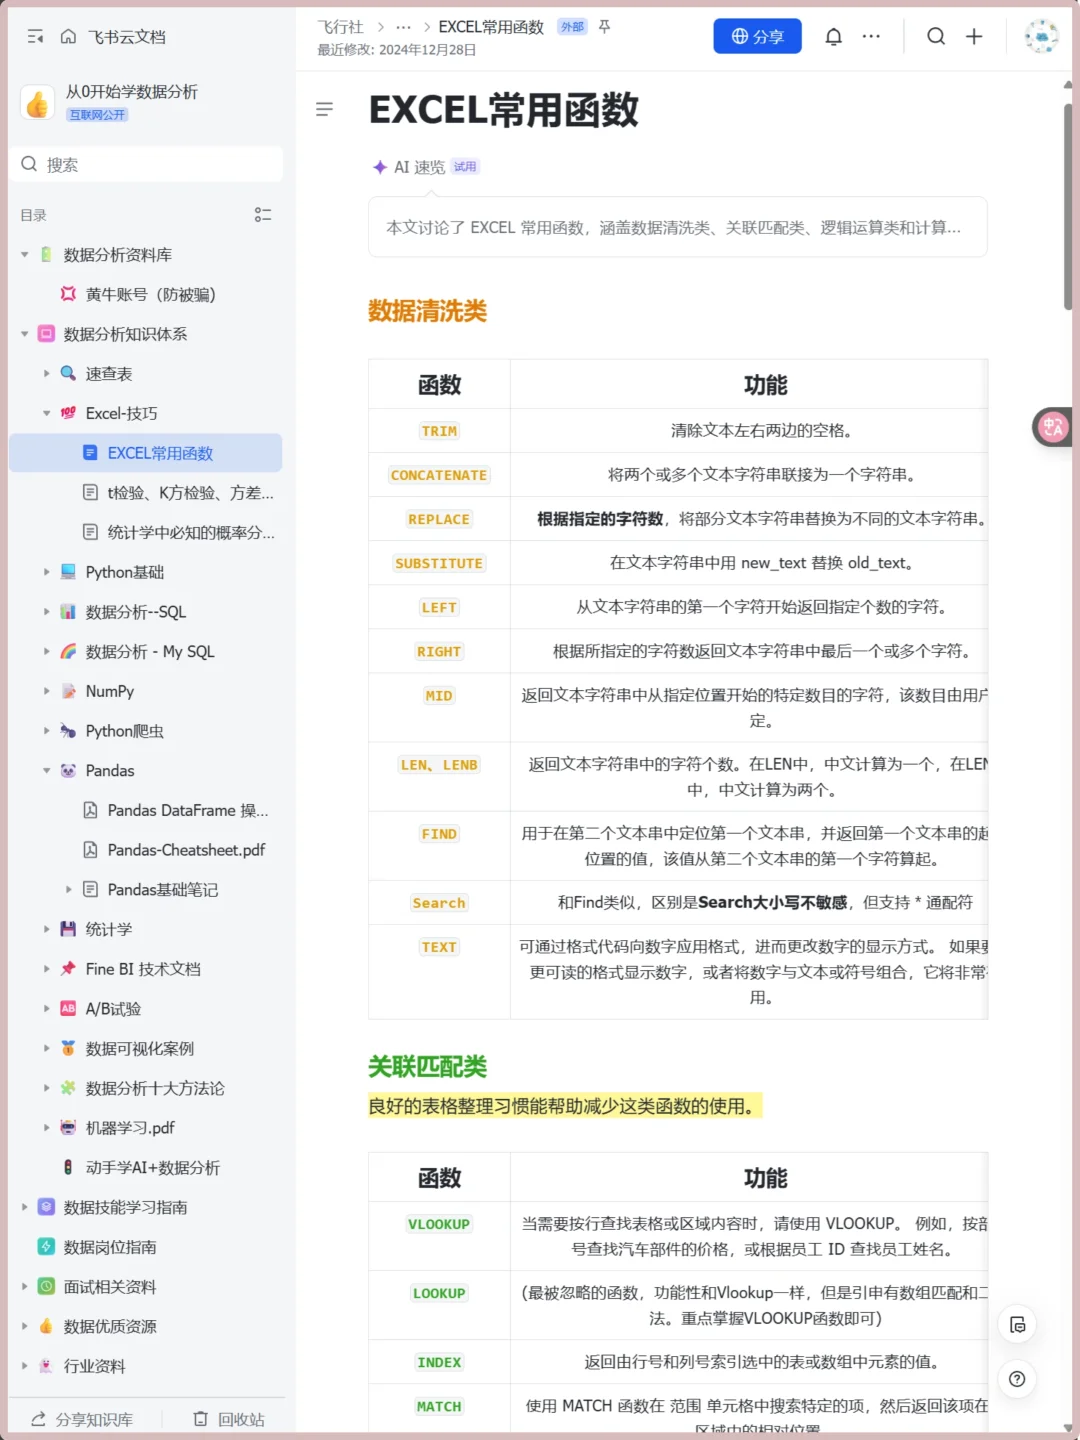This screenshot has height=1440, width=1080.
Task: Create new content with the plus icon
Action: coord(974,36)
